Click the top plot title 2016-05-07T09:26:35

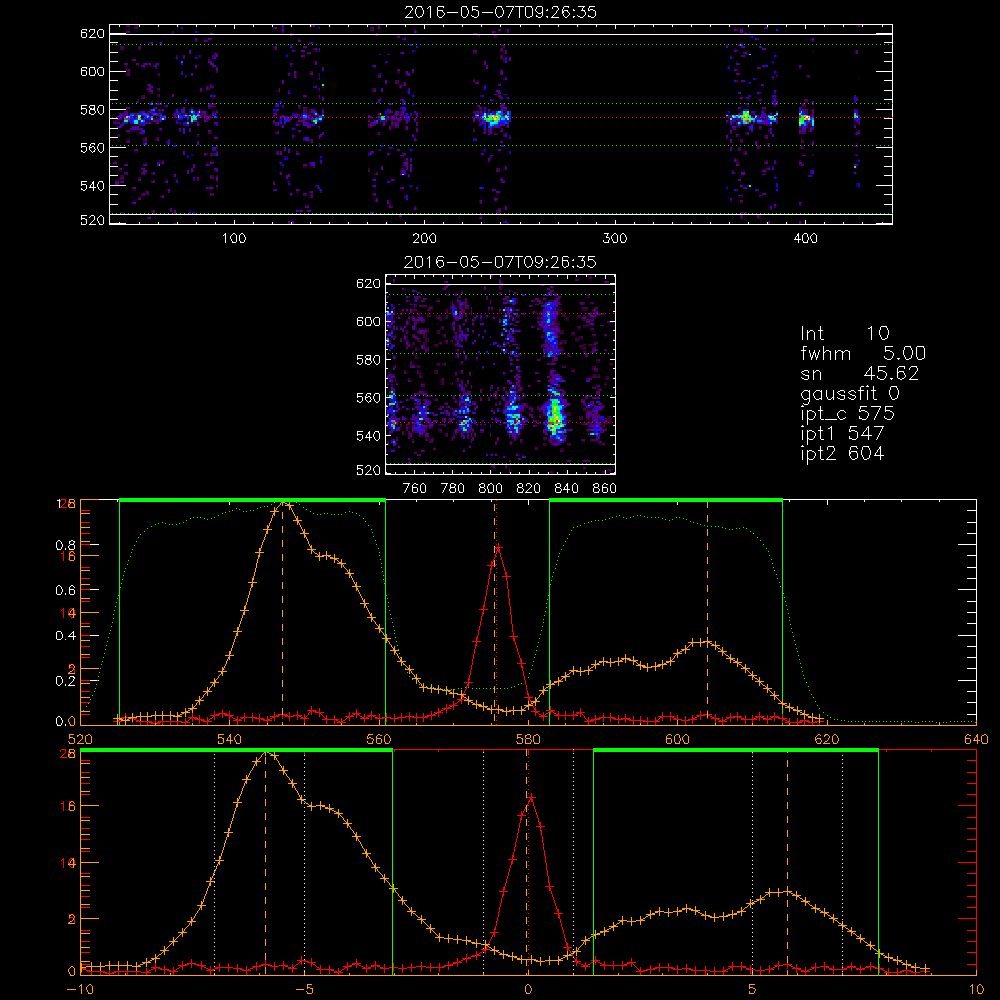500,12
